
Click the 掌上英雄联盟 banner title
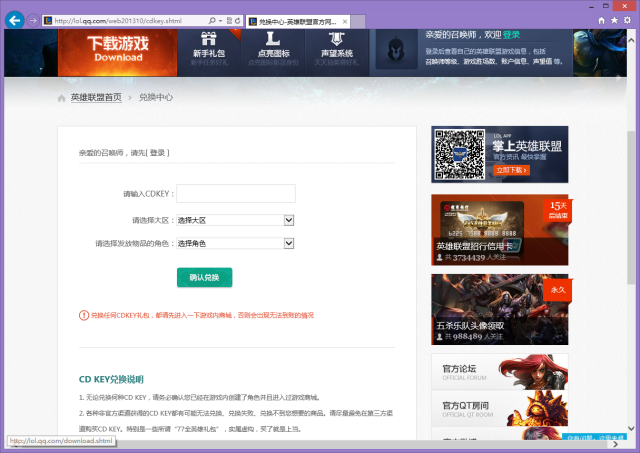[527, 146]
